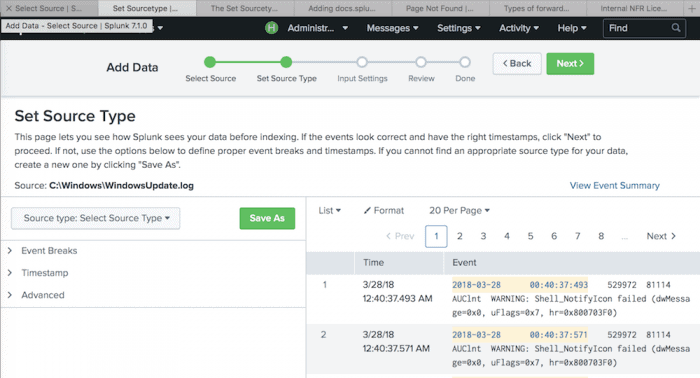Switch to Internal NFR Lice... browser tab
Screen dimensions: 700x378
634,8
